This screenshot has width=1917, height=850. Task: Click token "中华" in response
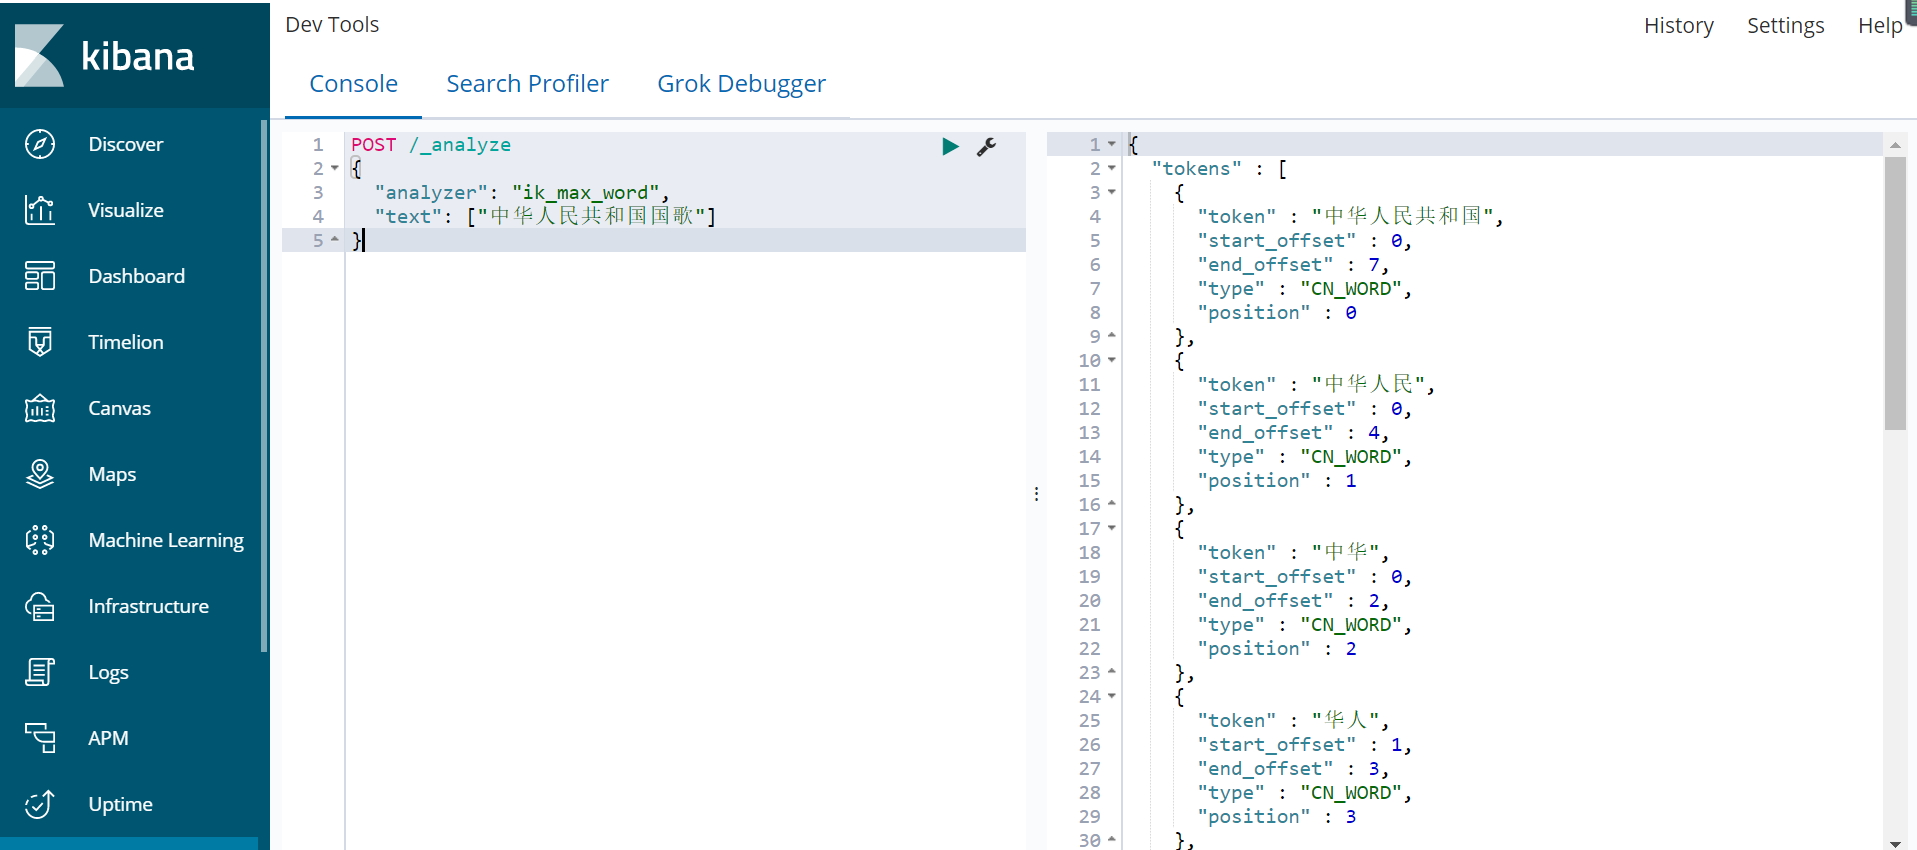tap(1345, 552)
